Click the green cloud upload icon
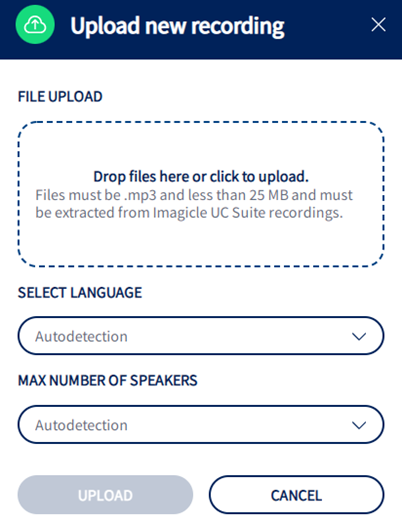Image resolution: width=402 pixels, height=522 pixels. (35, 25)
